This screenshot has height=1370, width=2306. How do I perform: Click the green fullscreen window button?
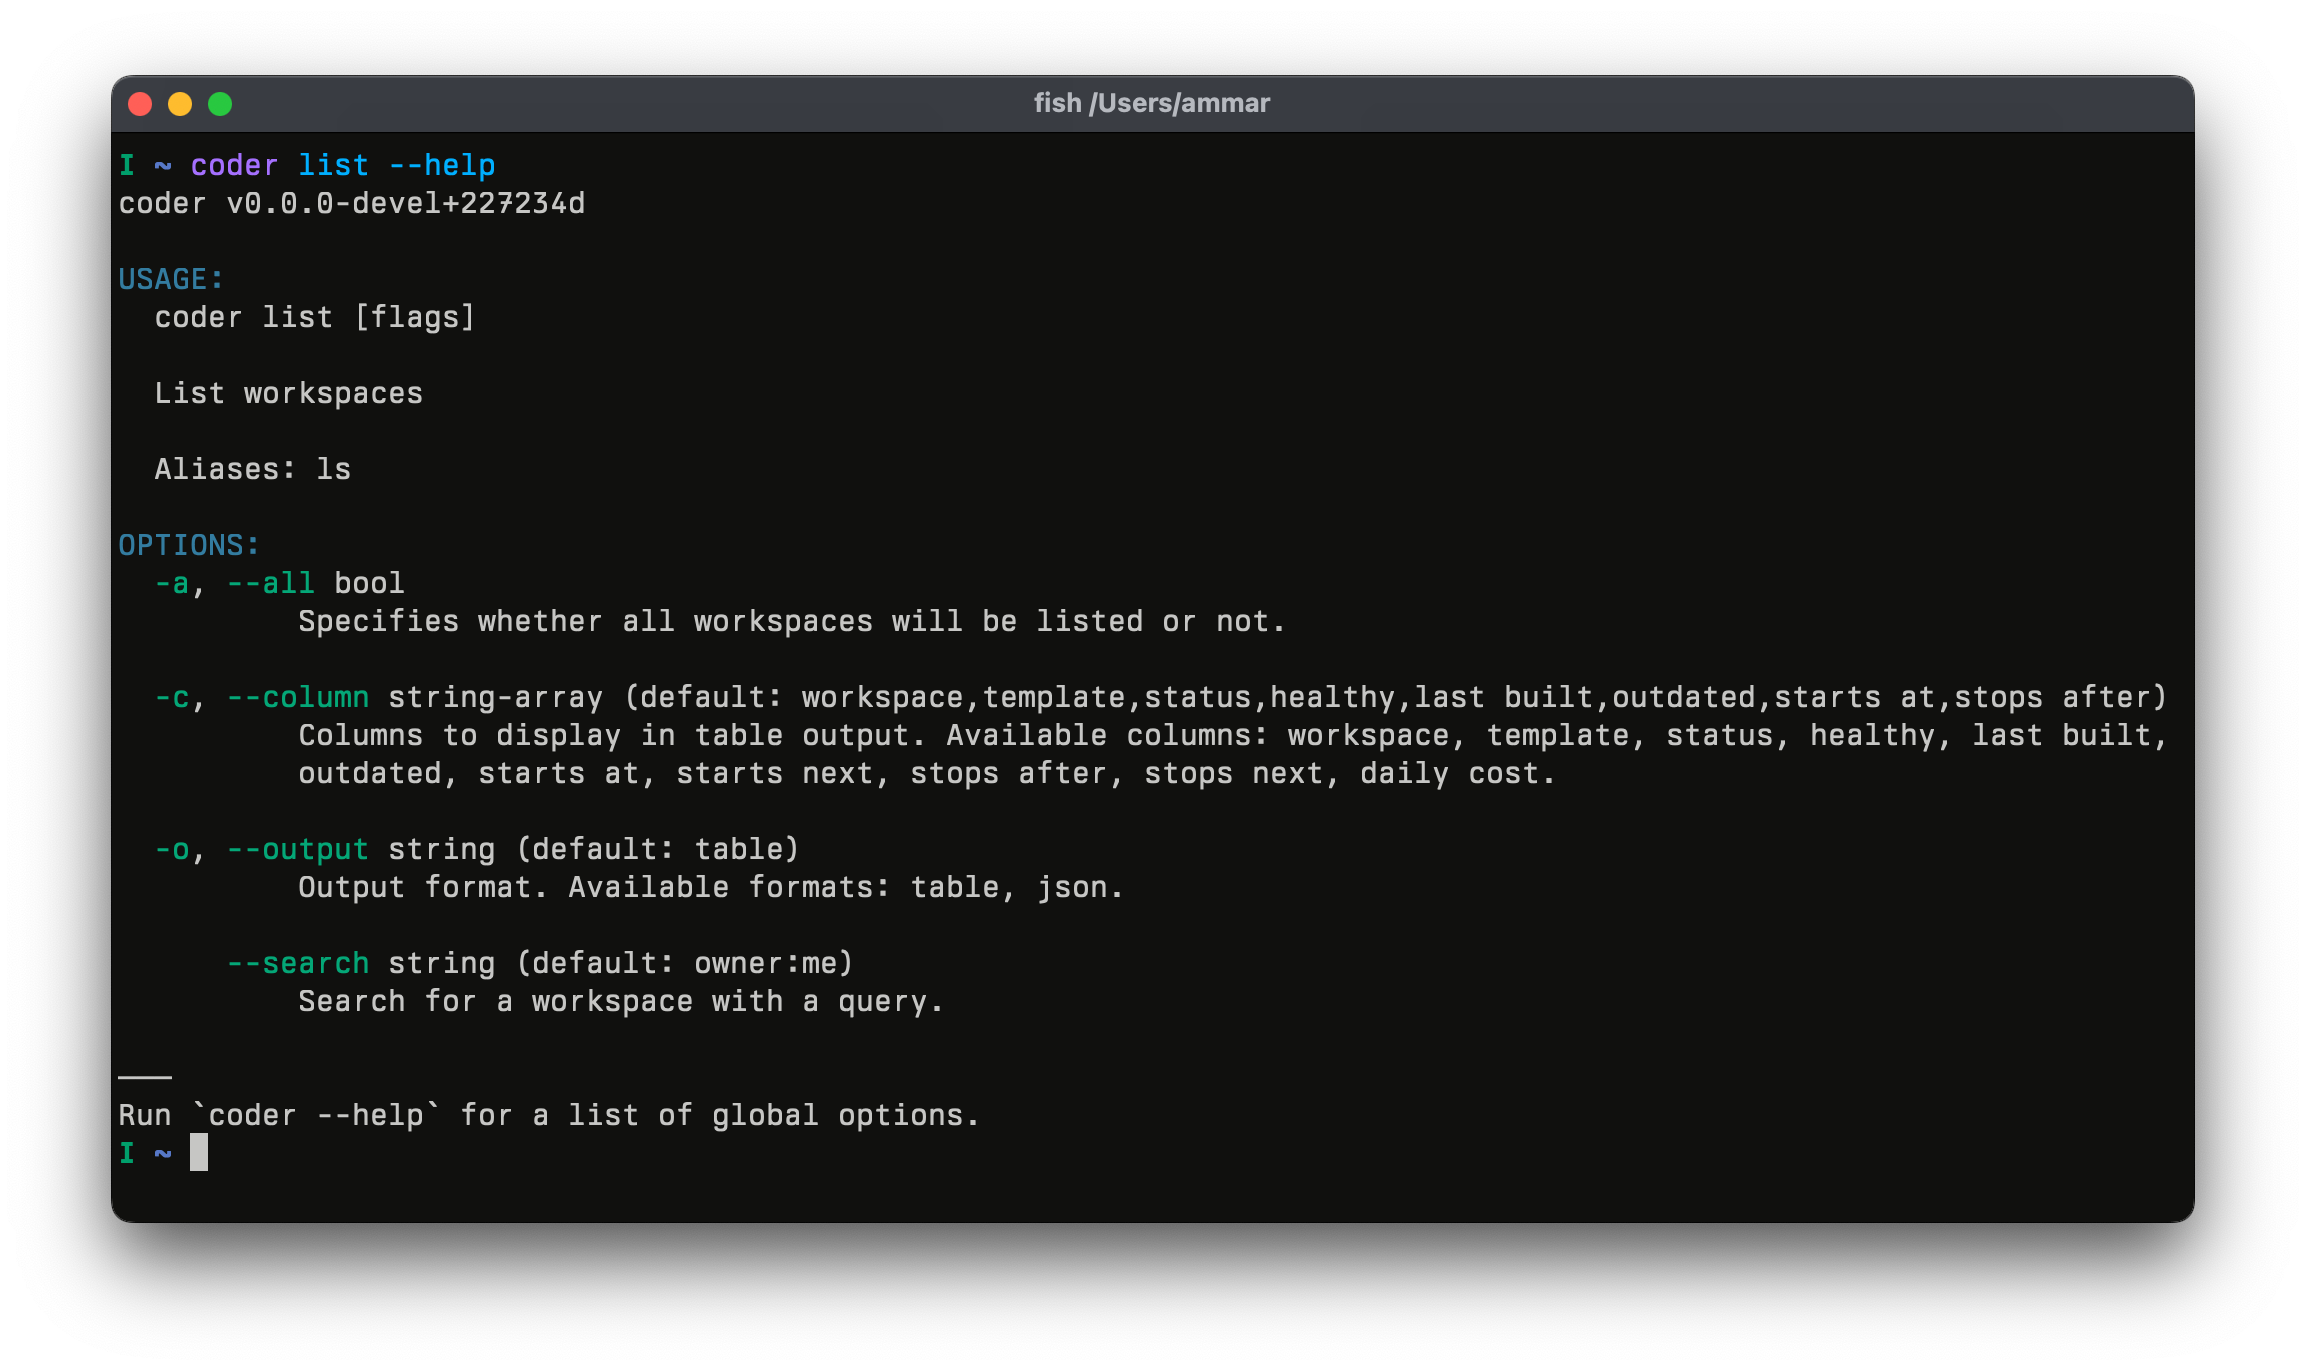[220, 104]
